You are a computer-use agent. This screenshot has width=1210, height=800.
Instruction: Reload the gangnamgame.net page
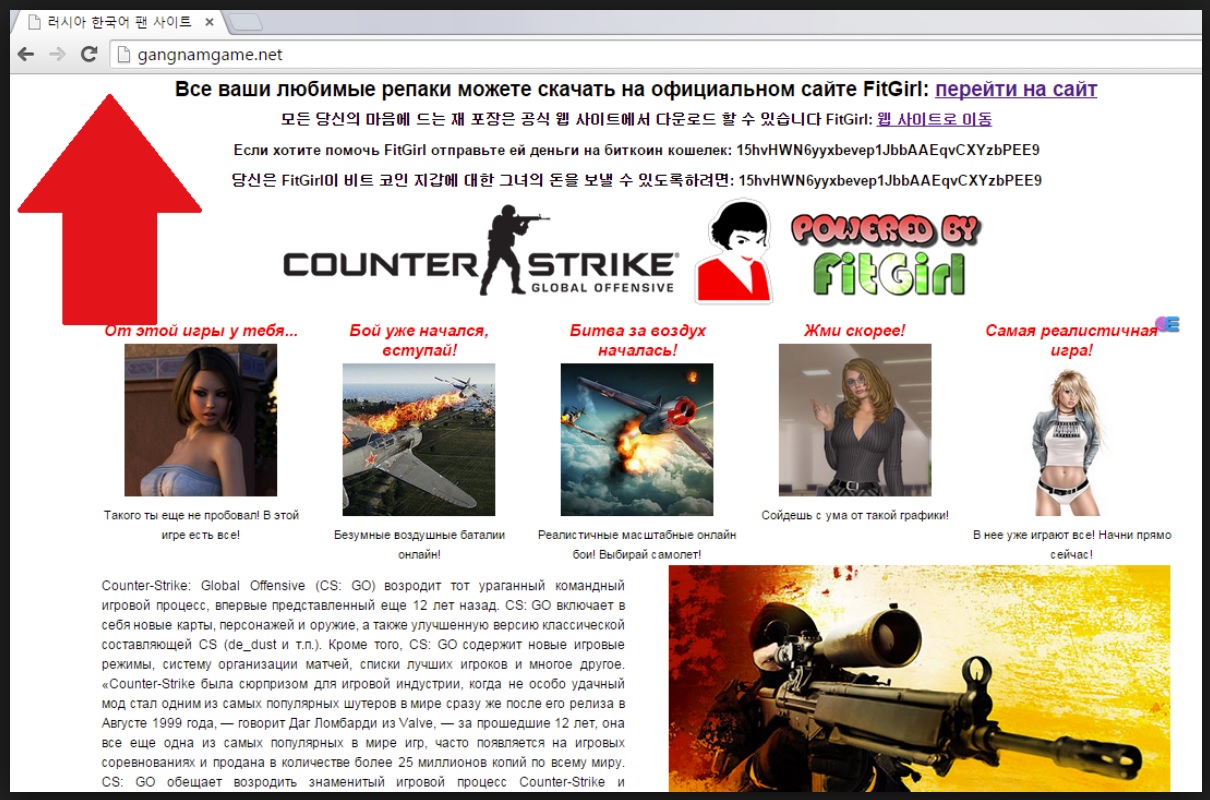89,55
